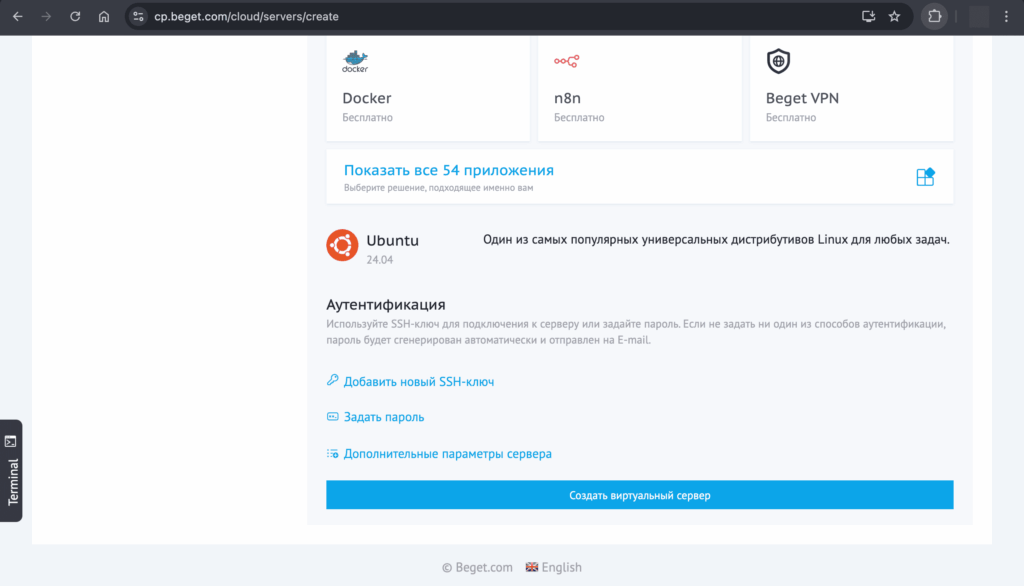The image size is (1024, 586).
Task: Click the key icon for new SSH key
Action: pyautogui.click(x=333, y=381)
